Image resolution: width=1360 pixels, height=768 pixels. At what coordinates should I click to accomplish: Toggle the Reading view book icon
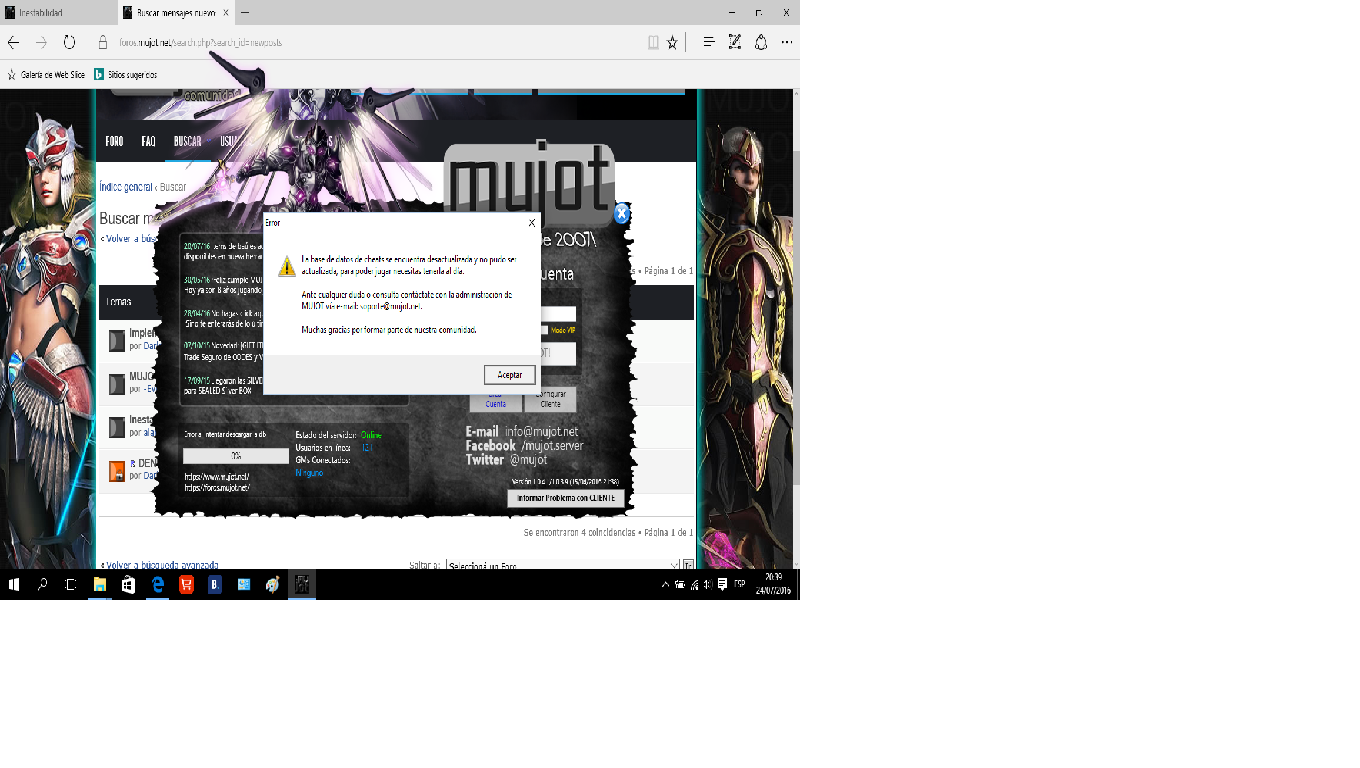[x=653, y=42]
